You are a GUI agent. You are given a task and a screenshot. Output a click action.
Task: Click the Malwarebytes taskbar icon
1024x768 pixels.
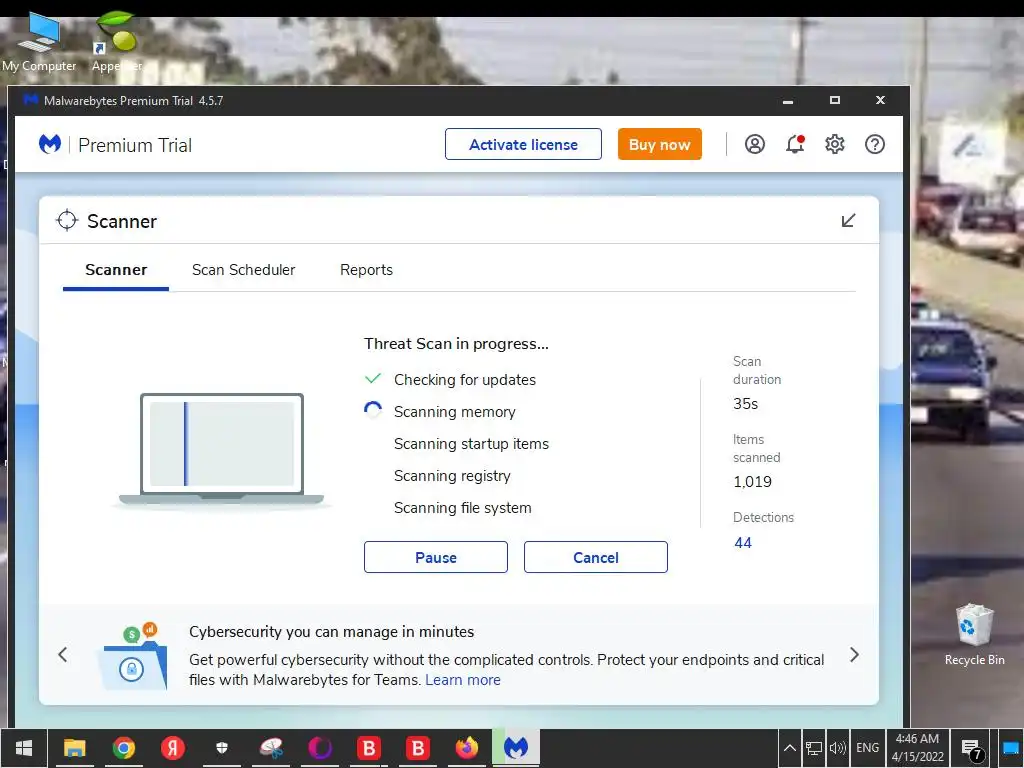[x=516, y=748]
